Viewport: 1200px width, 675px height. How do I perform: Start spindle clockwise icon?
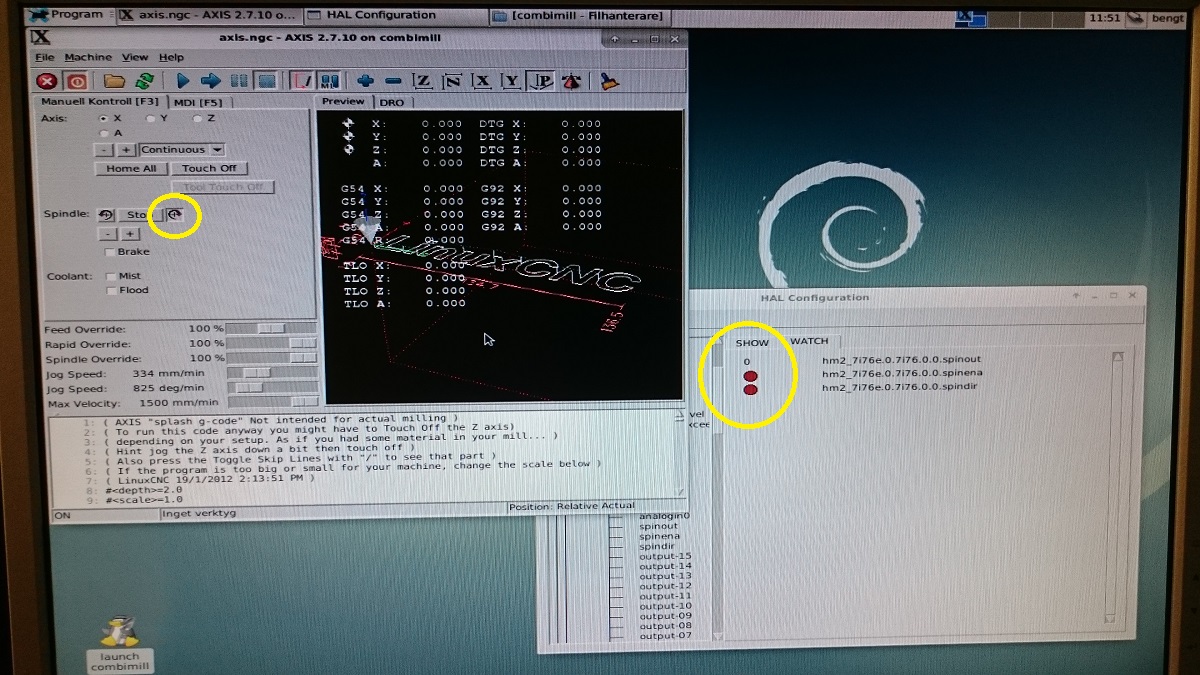pos(175,215)
